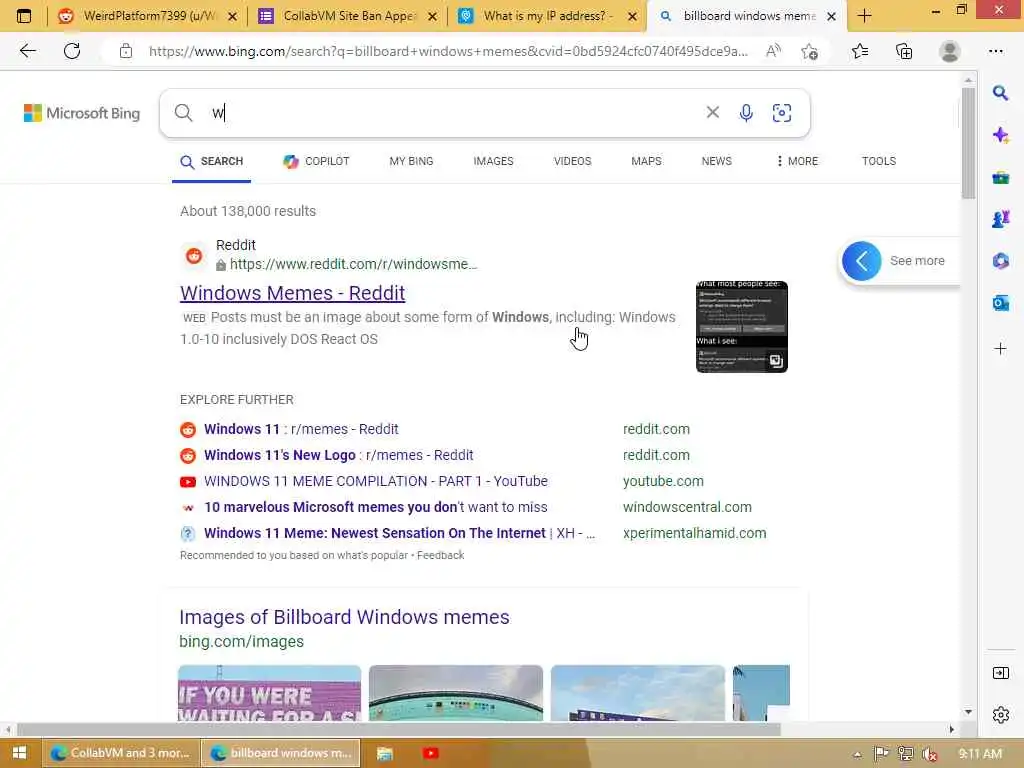Close the What is my IP address tab
This screenshot has height=768, width=1024.
pos(632,16)
